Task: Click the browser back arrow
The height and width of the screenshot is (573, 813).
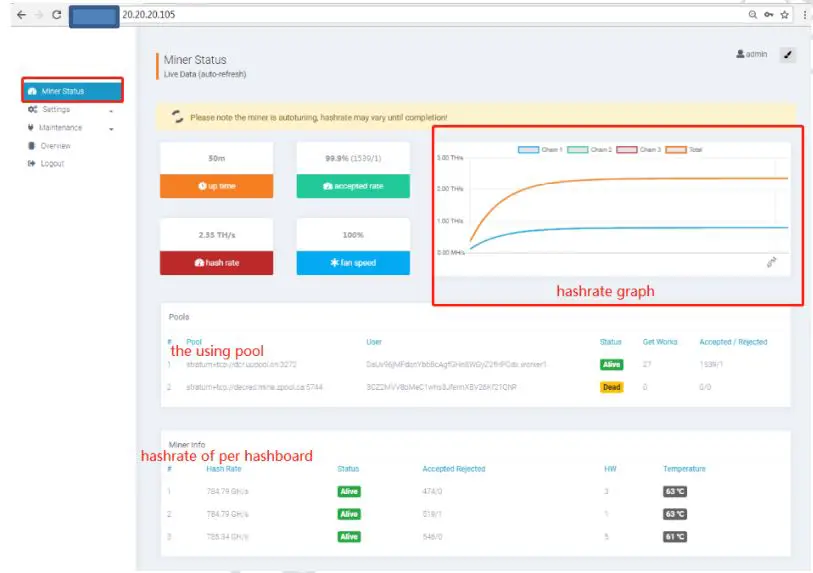Action: point(21,15)
